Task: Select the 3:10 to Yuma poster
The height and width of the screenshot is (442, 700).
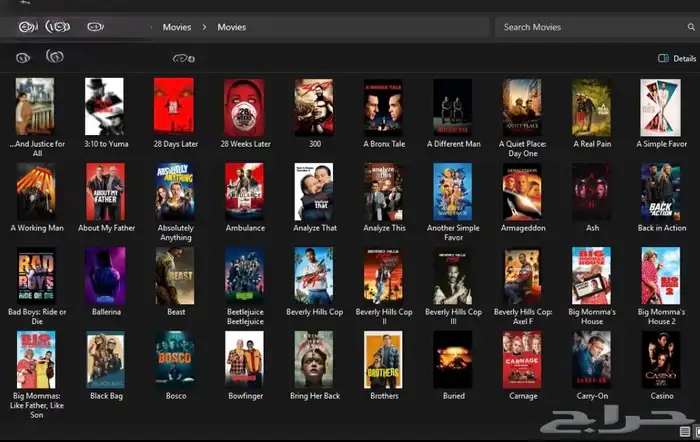Action: point(104,106)
